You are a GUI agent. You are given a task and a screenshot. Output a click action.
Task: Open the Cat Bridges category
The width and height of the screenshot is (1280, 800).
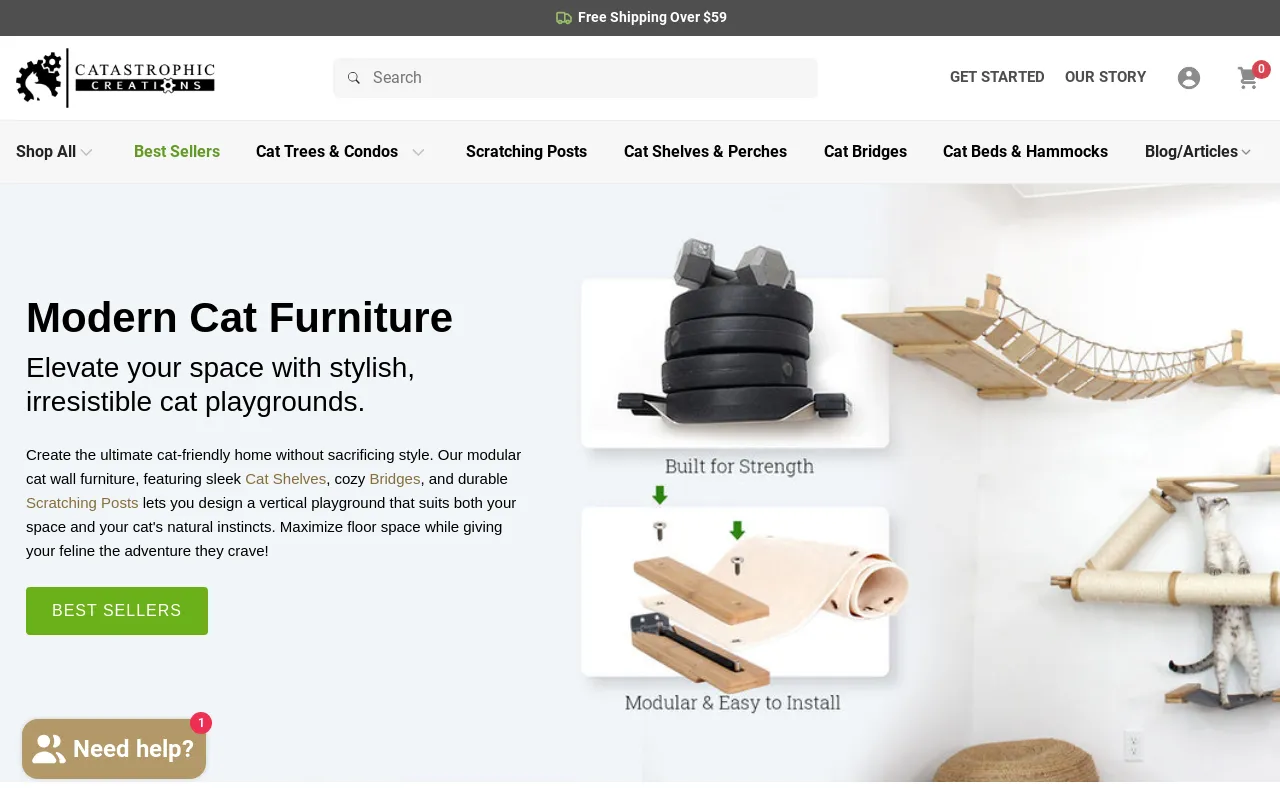coord(865,152)
